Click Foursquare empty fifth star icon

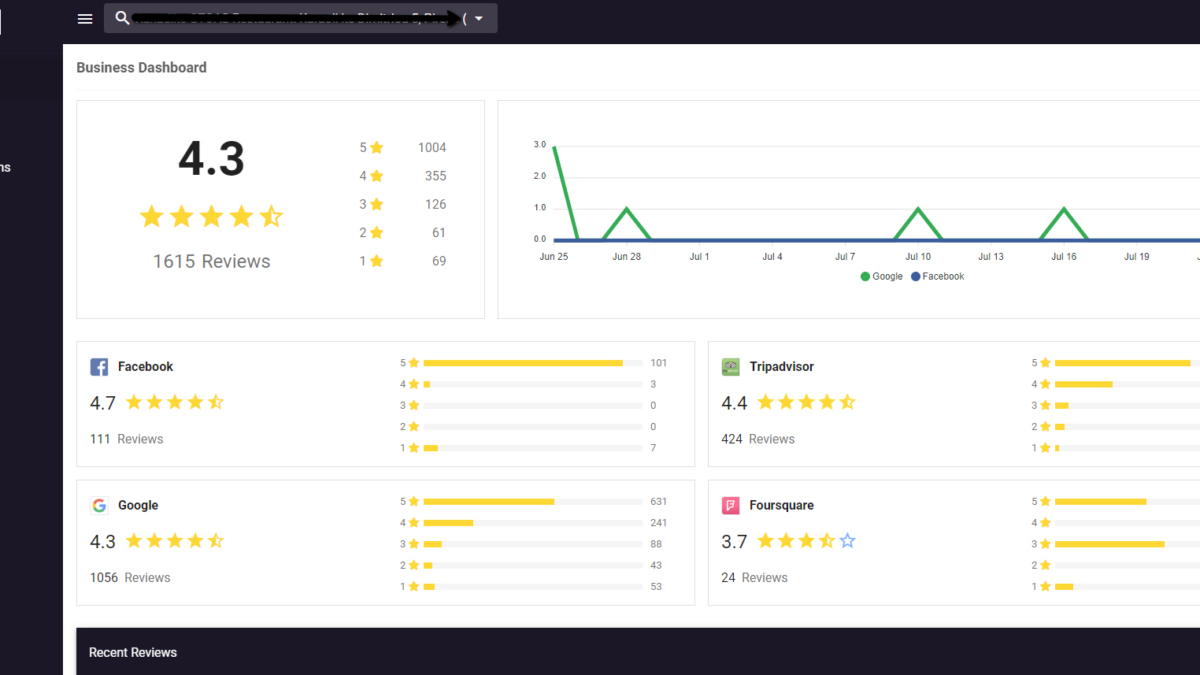pos(848,541)
